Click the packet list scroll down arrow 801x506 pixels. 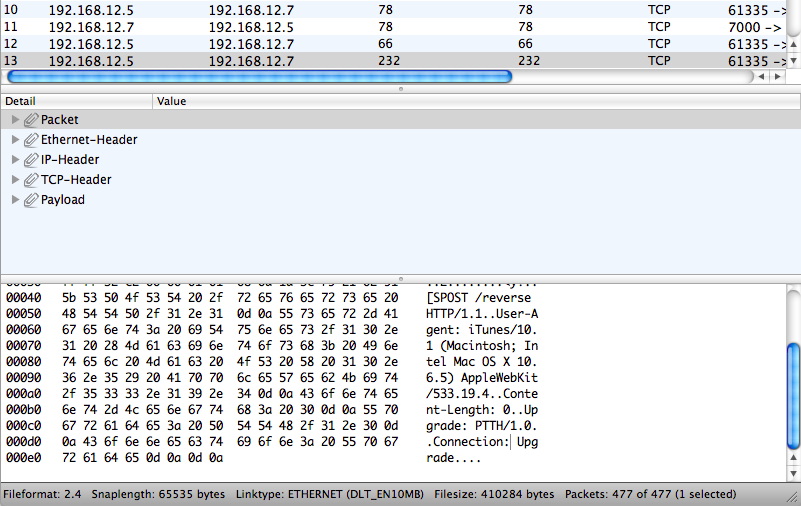(x=793, y=60)
